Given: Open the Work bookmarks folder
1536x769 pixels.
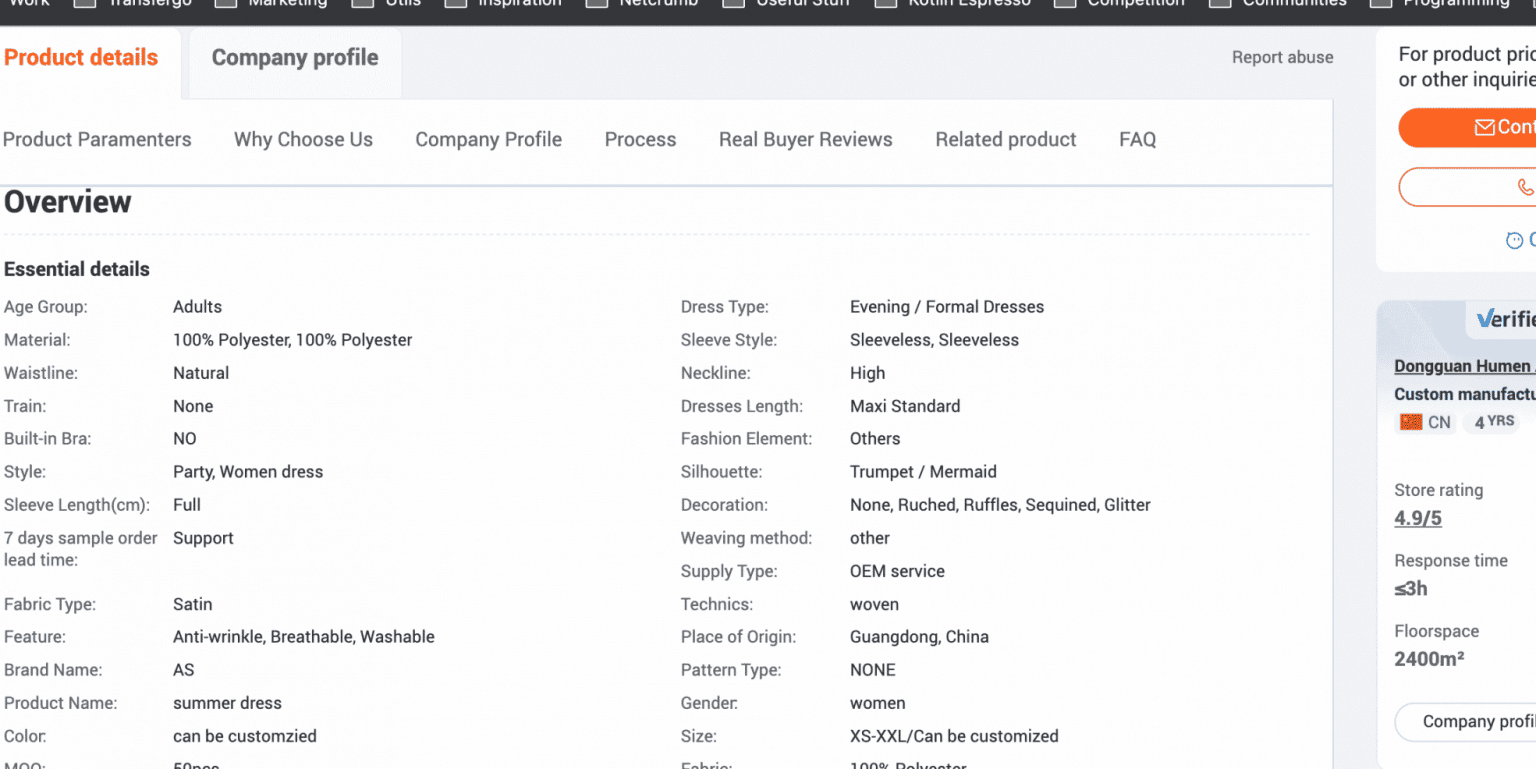Looking at the screenshot, I should 28,4.
